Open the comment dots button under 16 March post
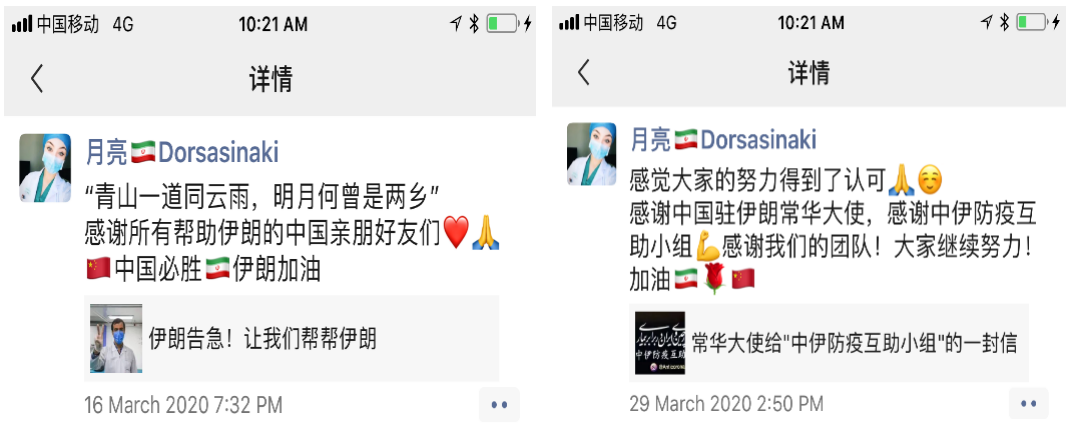The image size is (1074, 434). point(499,405)
